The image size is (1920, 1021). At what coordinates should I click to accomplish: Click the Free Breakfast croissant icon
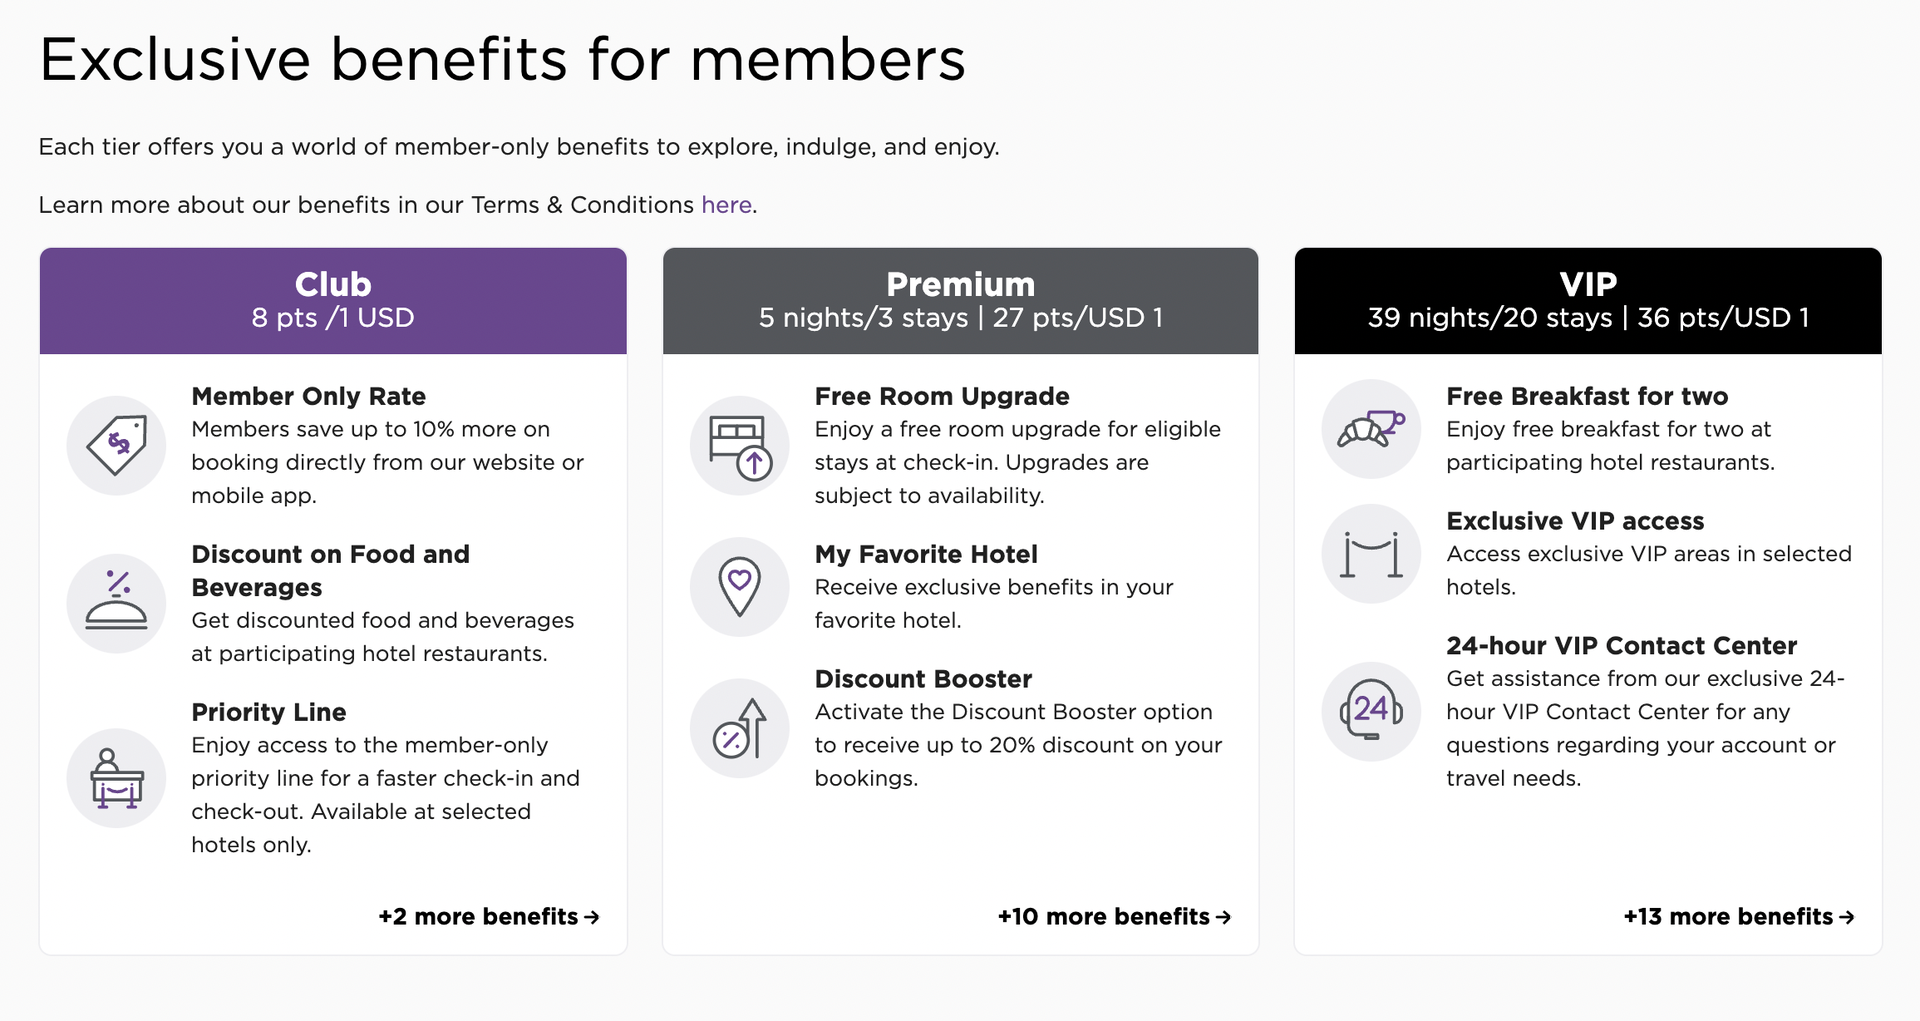(1370, 428)
